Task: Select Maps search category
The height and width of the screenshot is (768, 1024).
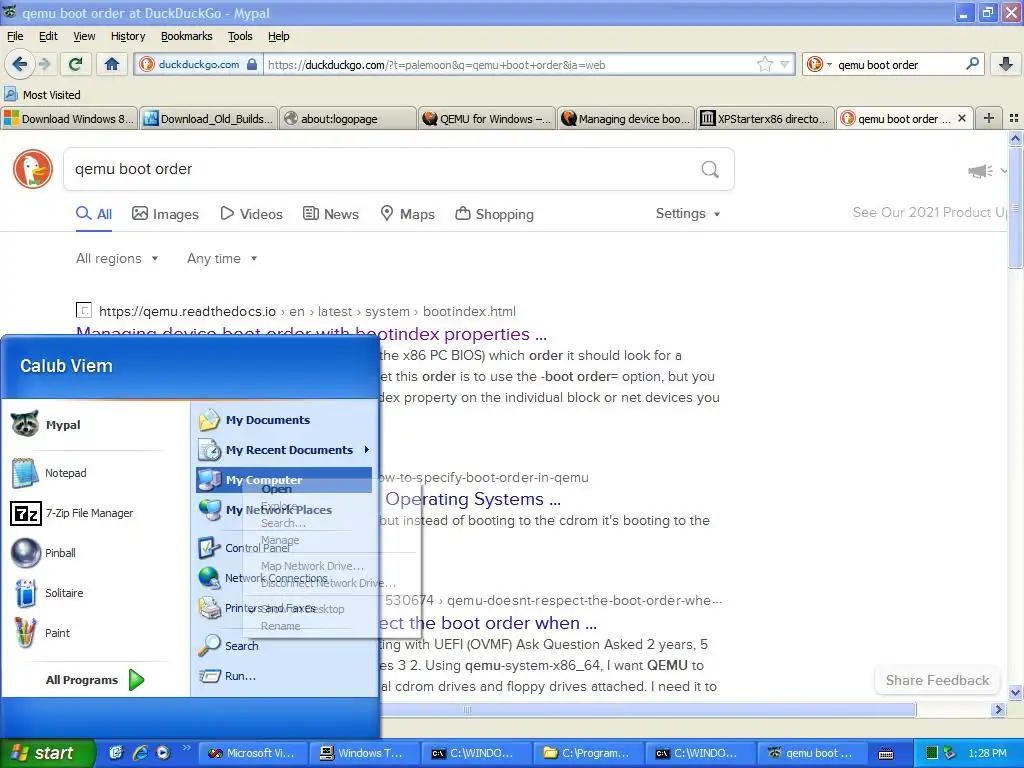Action: tap(408, 214)
